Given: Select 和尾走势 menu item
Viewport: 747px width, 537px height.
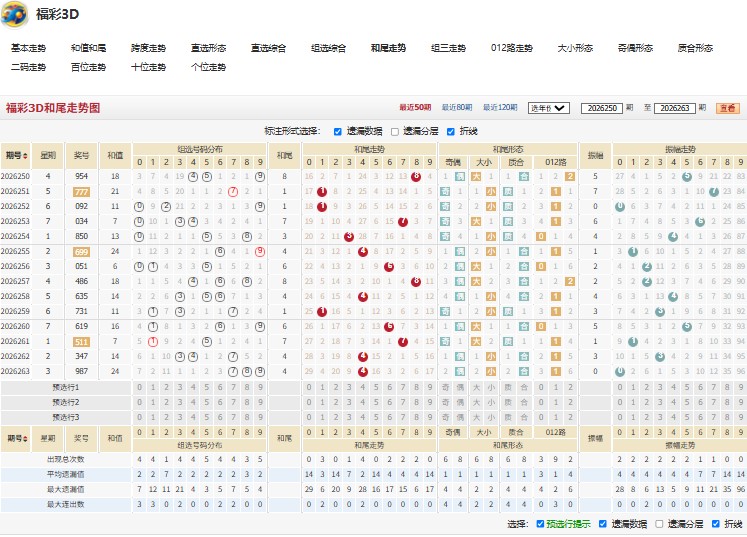Looking at the screenshot, I should [x=389, y=48].
